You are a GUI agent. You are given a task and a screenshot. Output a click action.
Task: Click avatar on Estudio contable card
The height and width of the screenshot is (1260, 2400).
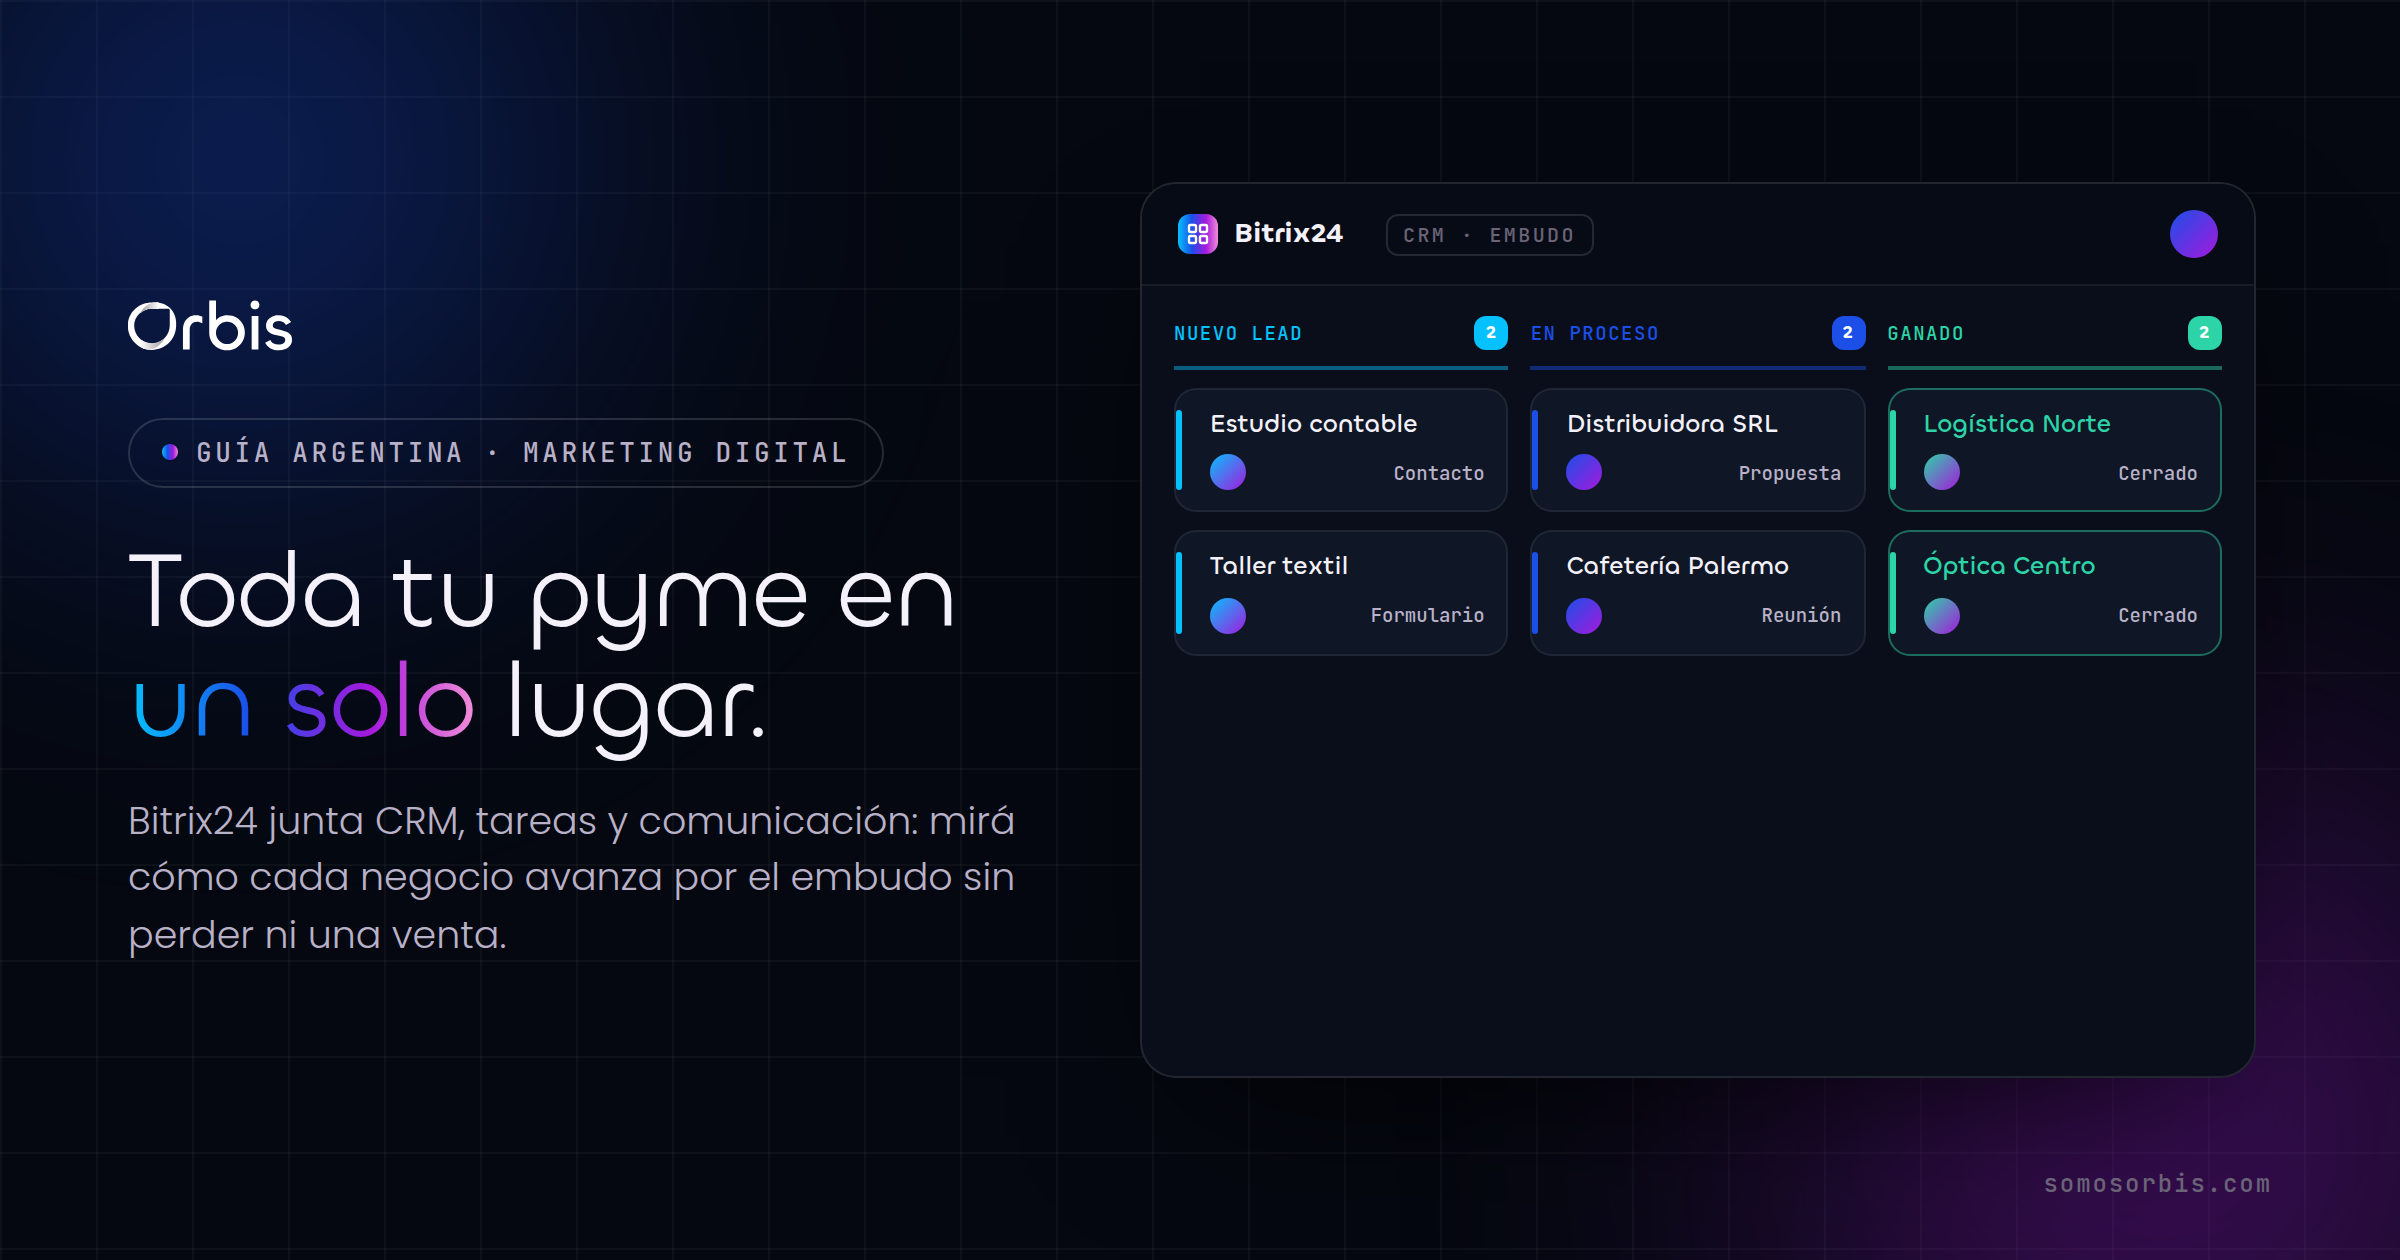click(x=1227, y=472)
